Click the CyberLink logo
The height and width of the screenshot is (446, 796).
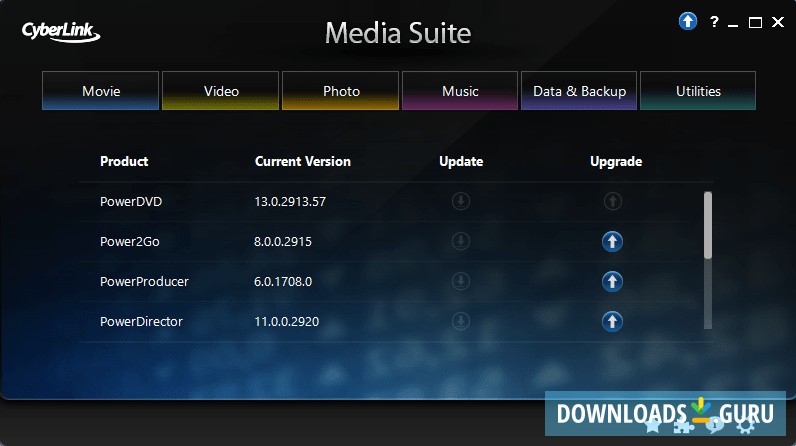point(61,32)
